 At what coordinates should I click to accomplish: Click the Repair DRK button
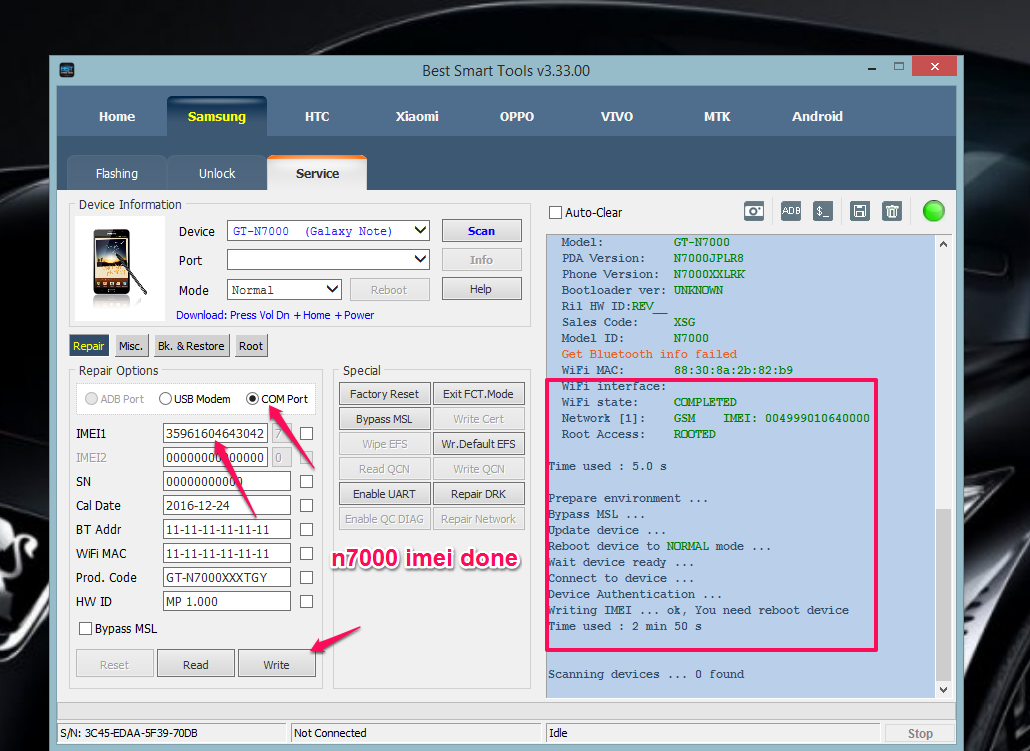click(478, 493)
